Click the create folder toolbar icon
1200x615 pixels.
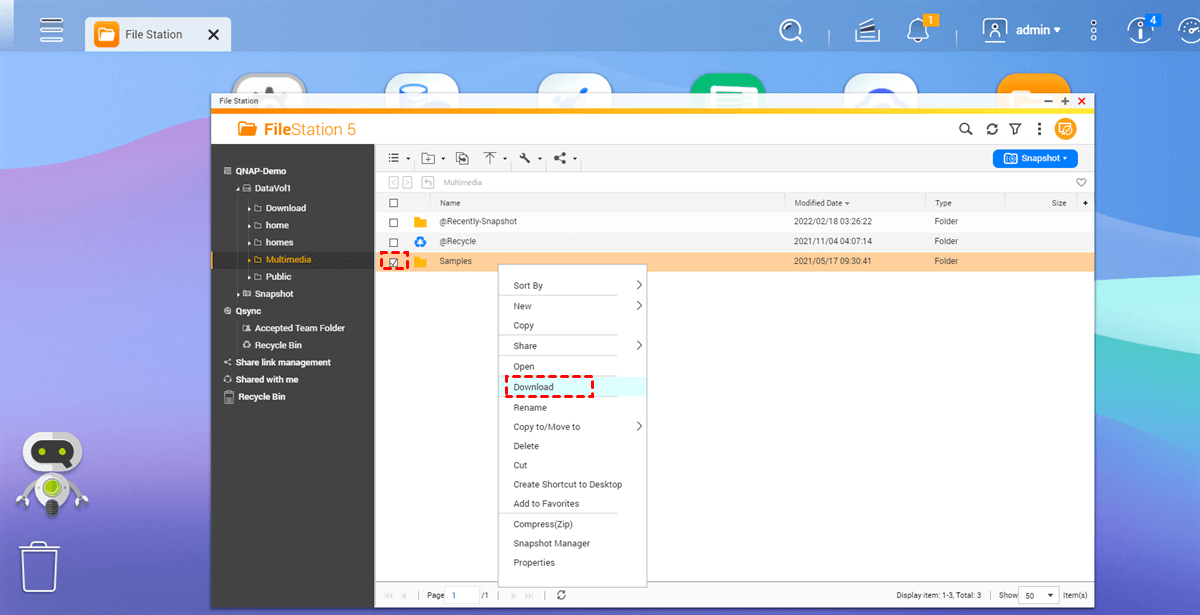click(x=428, y=158)
